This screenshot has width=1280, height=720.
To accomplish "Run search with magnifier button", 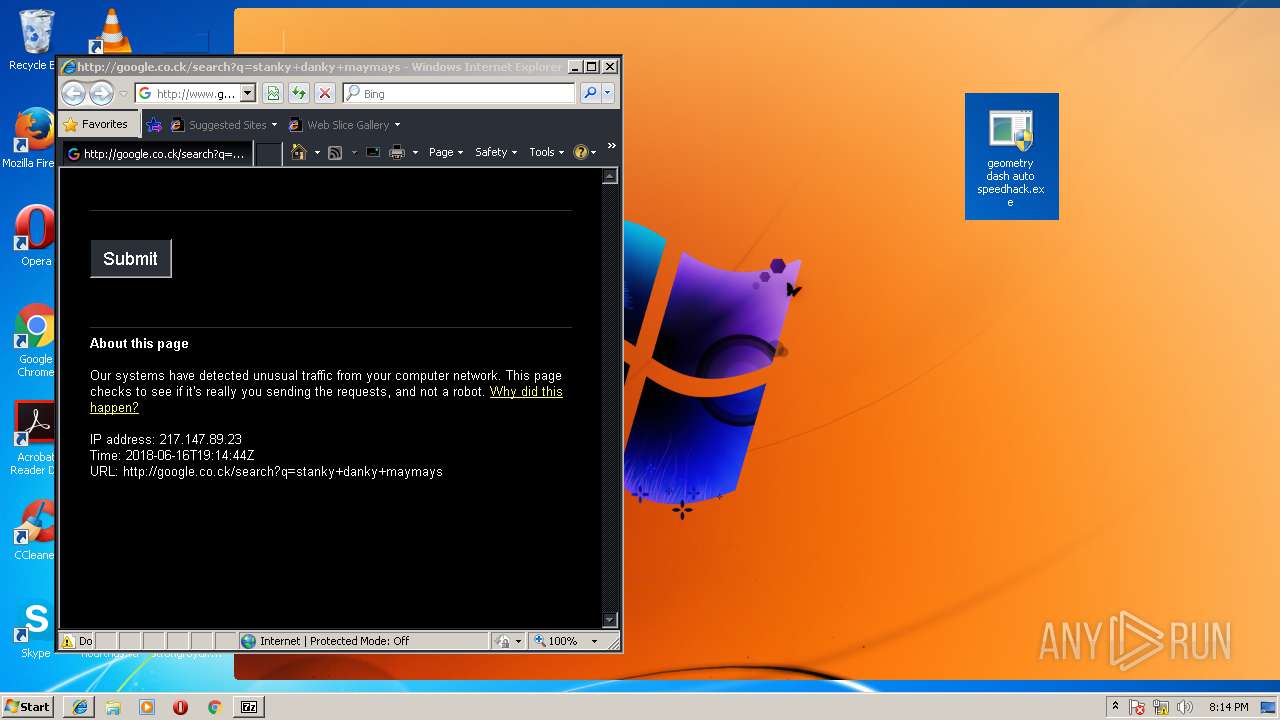I will pyautogui.click(x=590, y=93).
